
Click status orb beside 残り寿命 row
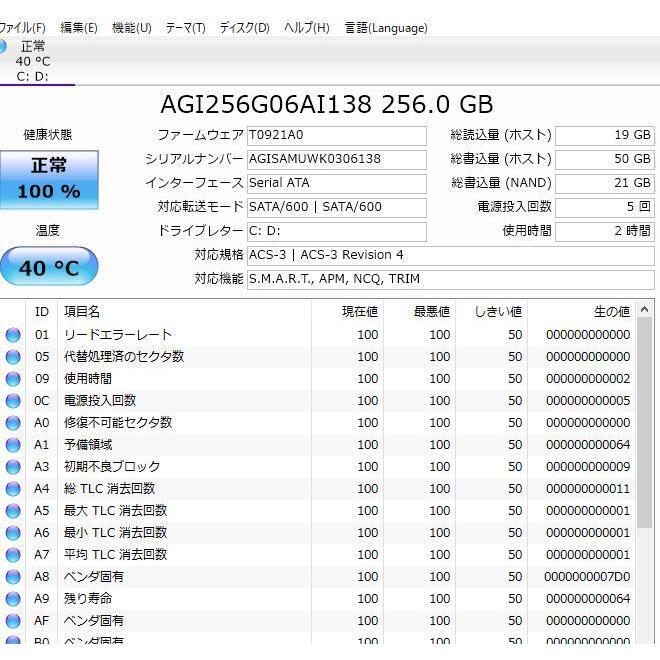(x=13, y=599)
